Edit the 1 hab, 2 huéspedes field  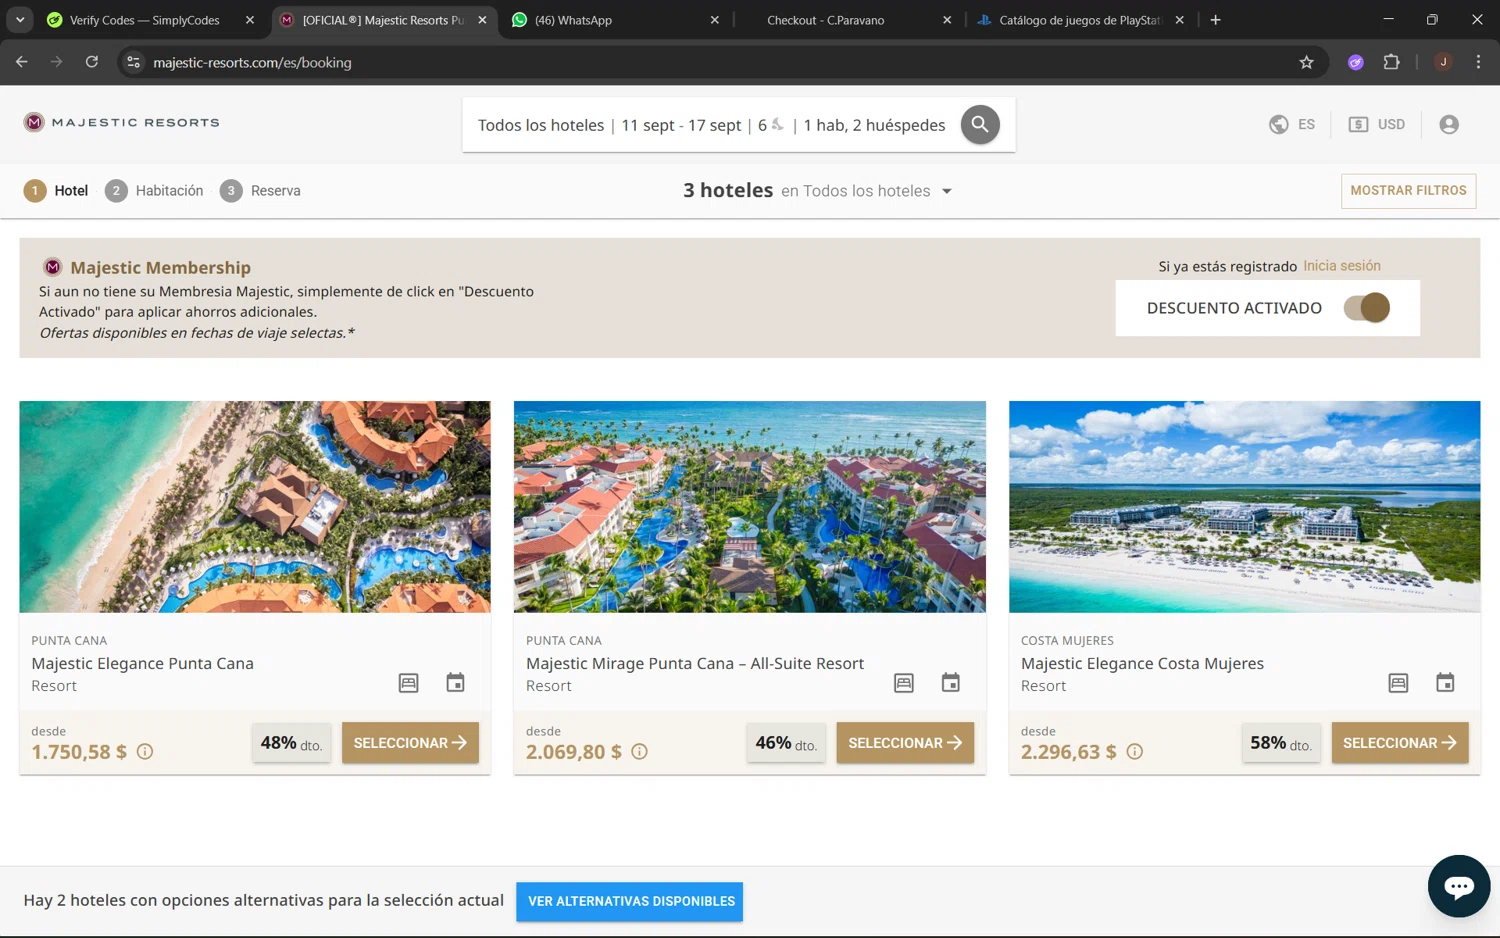point(875,125)
